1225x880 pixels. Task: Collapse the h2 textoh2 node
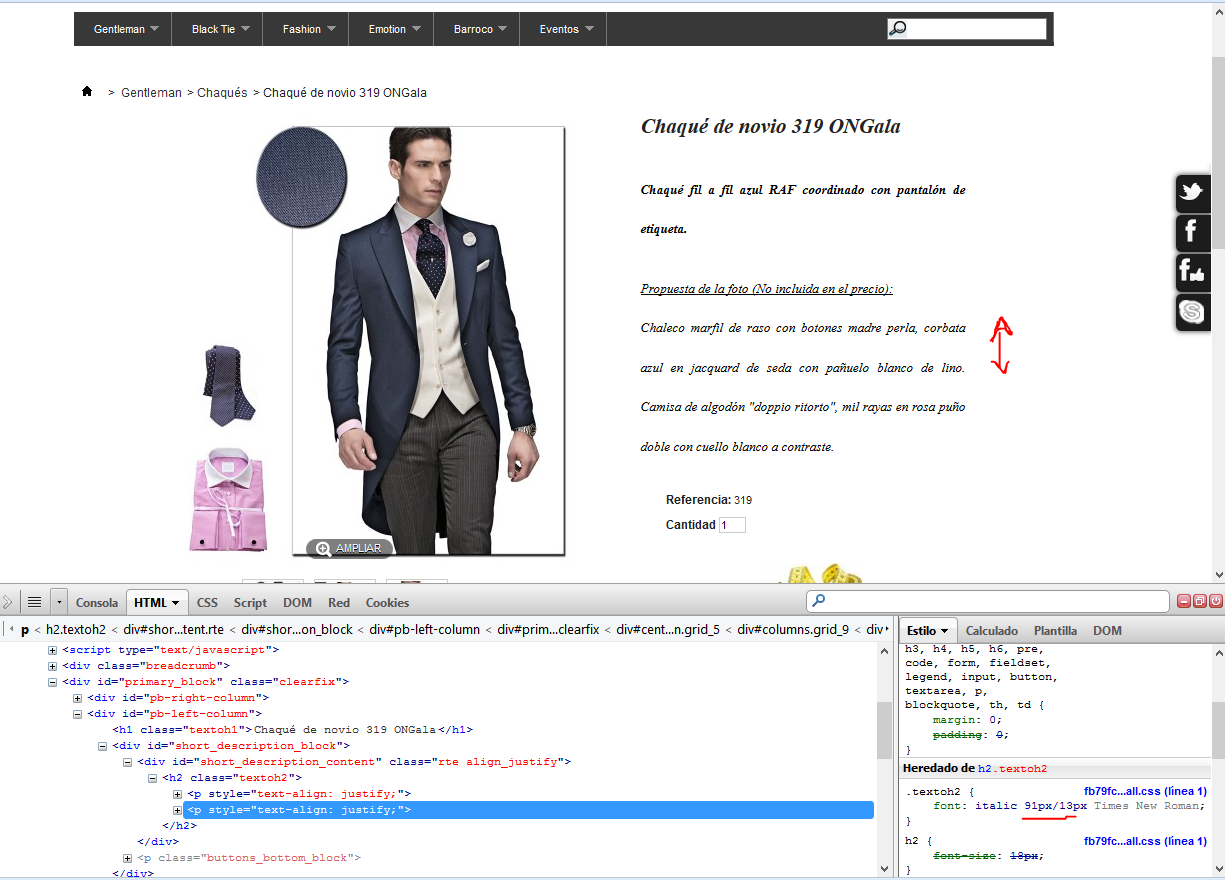[153, 778]
